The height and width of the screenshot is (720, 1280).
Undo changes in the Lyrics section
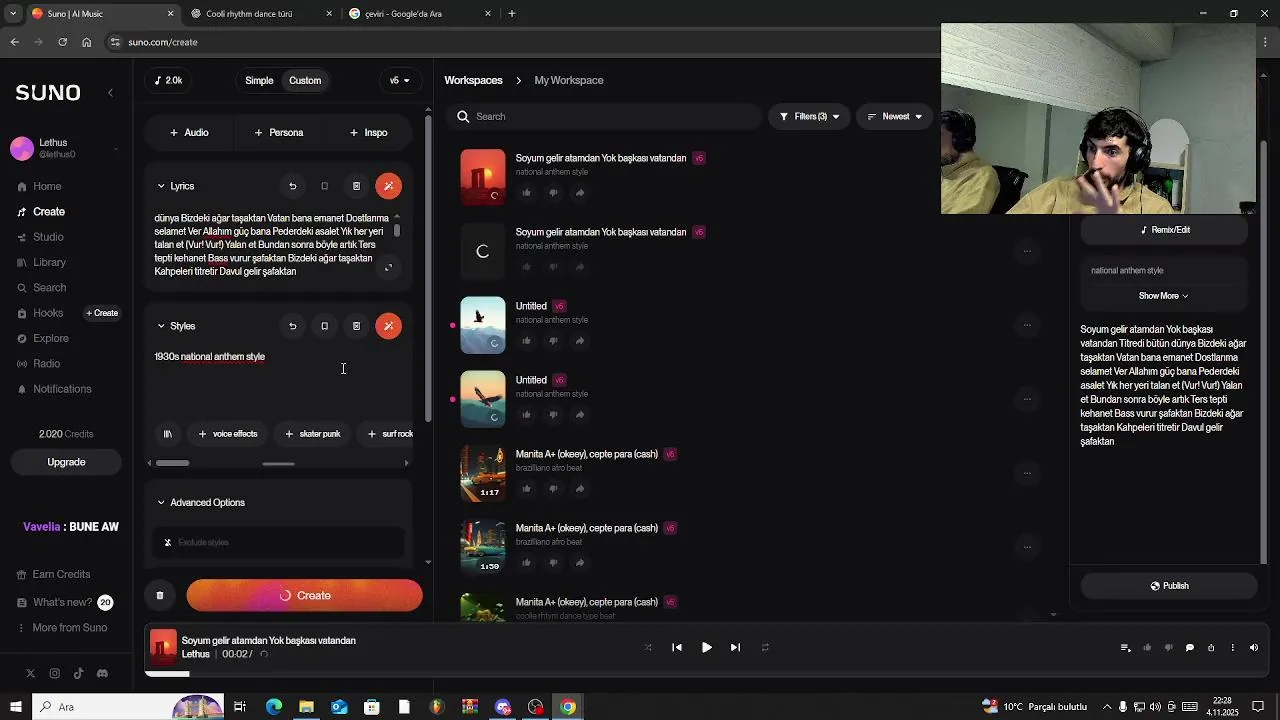tap(292, 186)
